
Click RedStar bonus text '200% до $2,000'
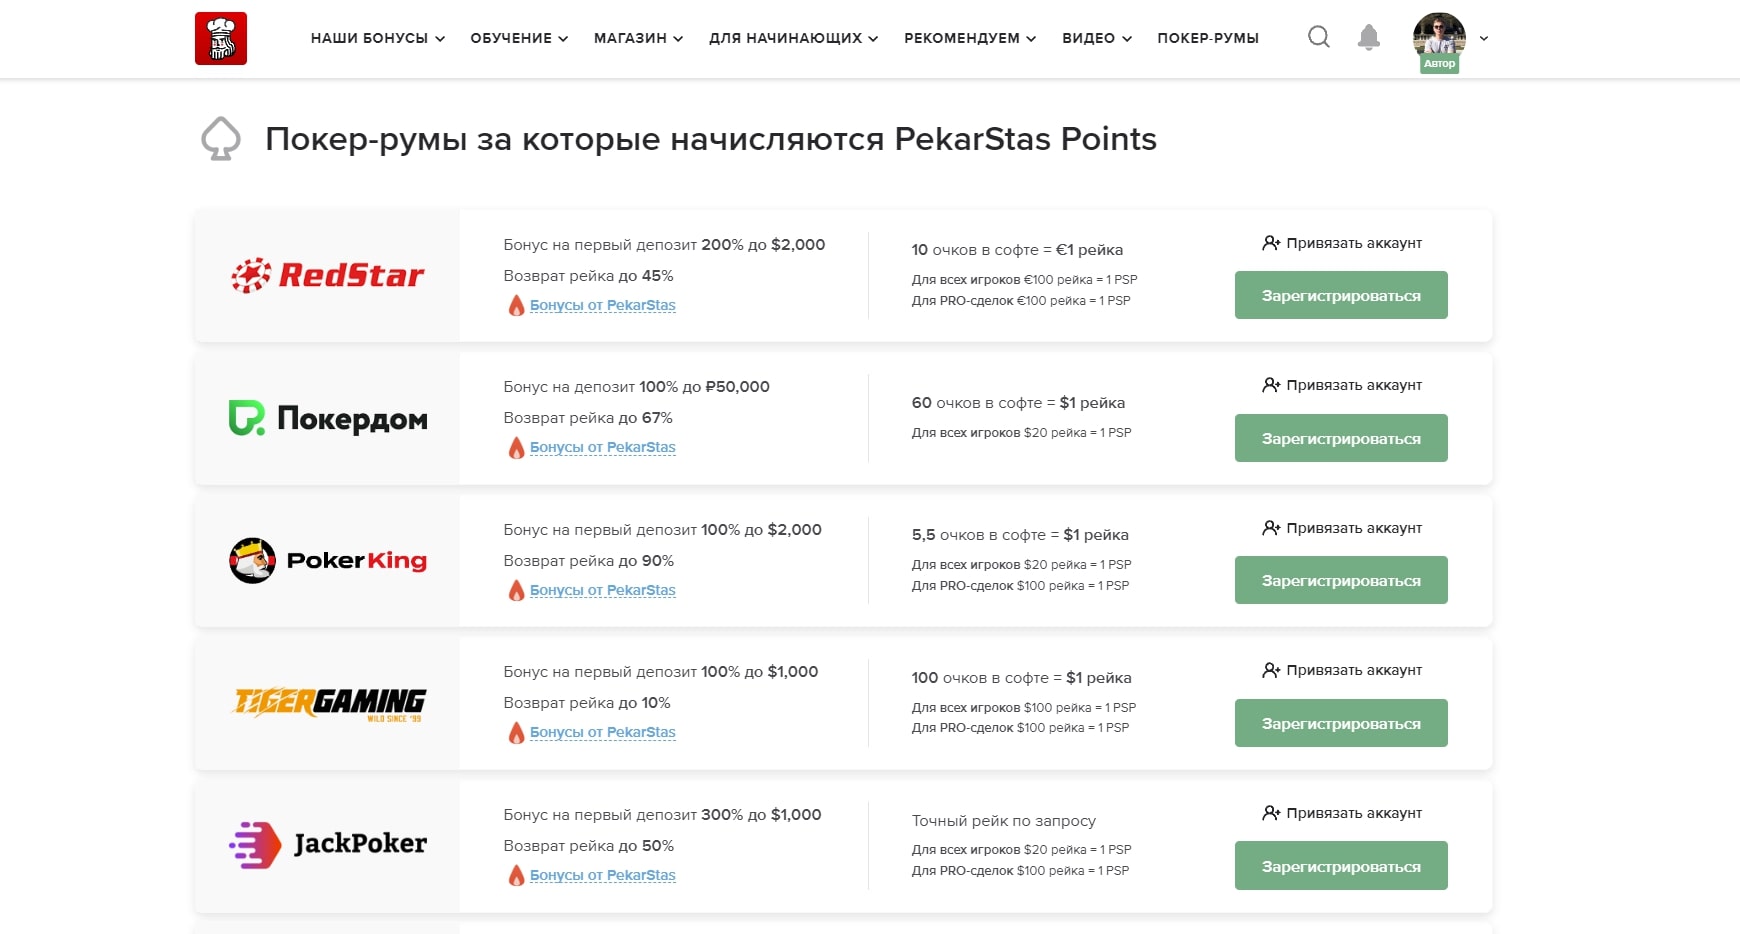[x=763, y=245]
